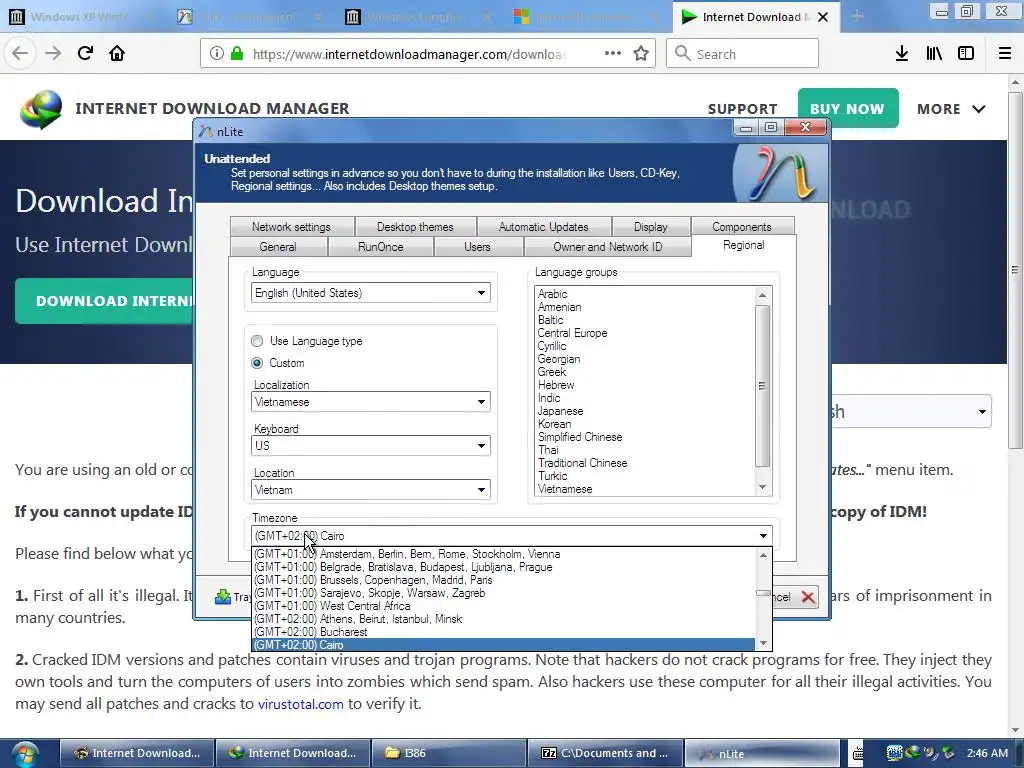Open the 7-Zip C:\Documents and taskbar item

point(605,753)
